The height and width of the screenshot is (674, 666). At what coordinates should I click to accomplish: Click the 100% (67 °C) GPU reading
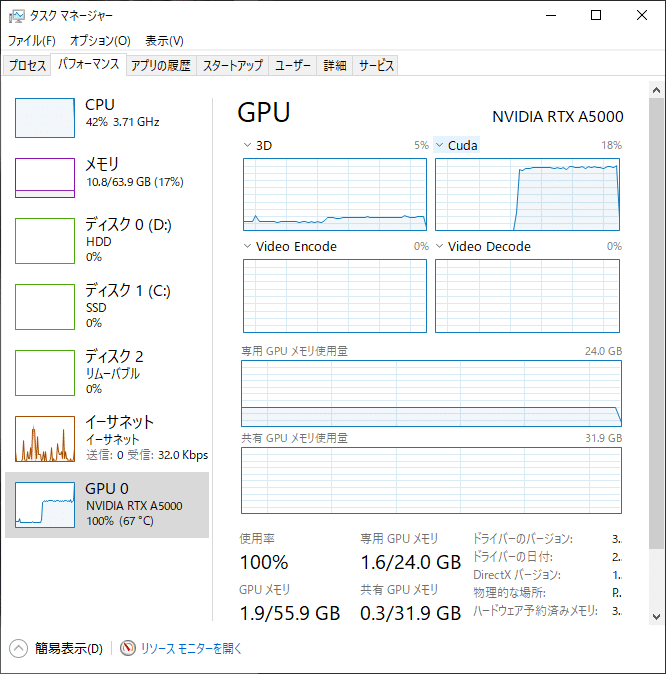point(120,521)
